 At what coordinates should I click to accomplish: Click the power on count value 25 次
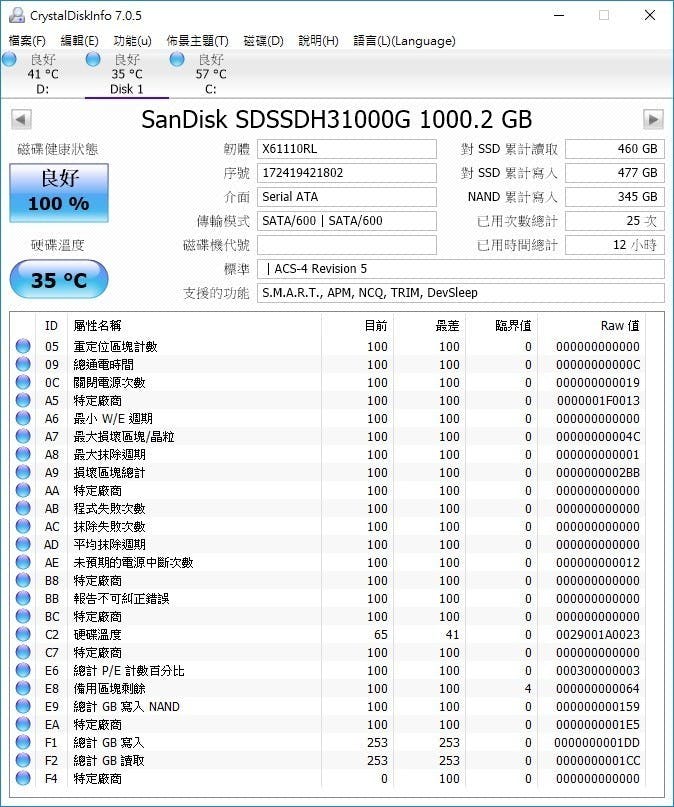(x=615, y=221)
